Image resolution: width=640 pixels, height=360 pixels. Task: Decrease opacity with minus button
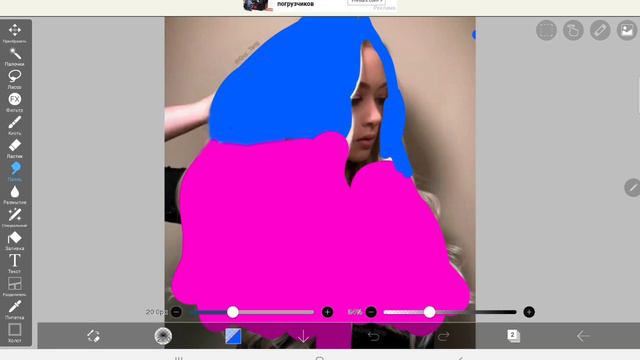[x=371, y=312]
